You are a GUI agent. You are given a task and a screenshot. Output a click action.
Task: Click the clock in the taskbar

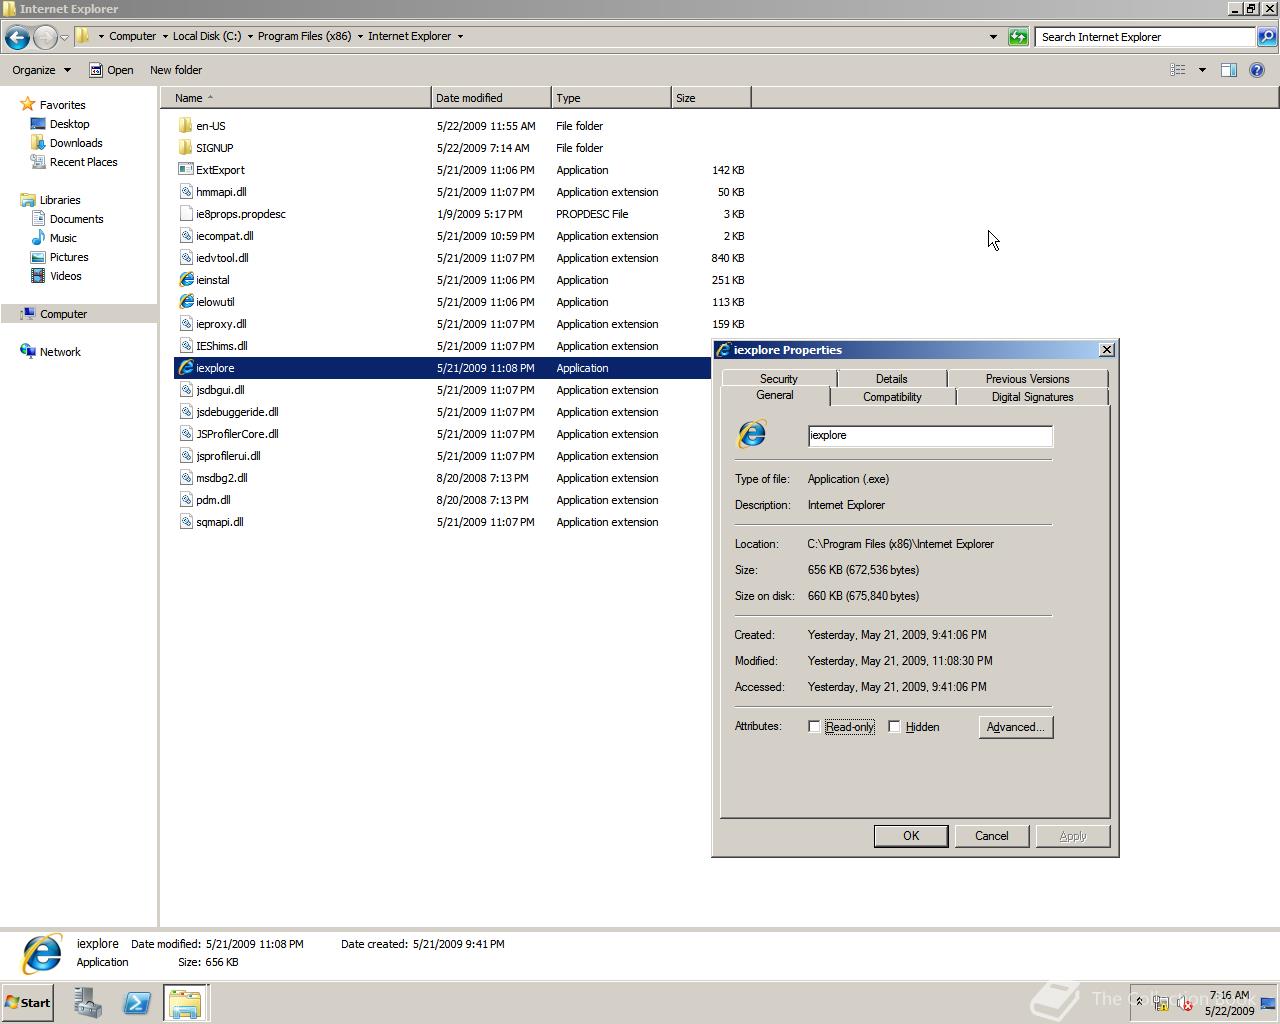pyautogui.click(x=1229, y=1003)
